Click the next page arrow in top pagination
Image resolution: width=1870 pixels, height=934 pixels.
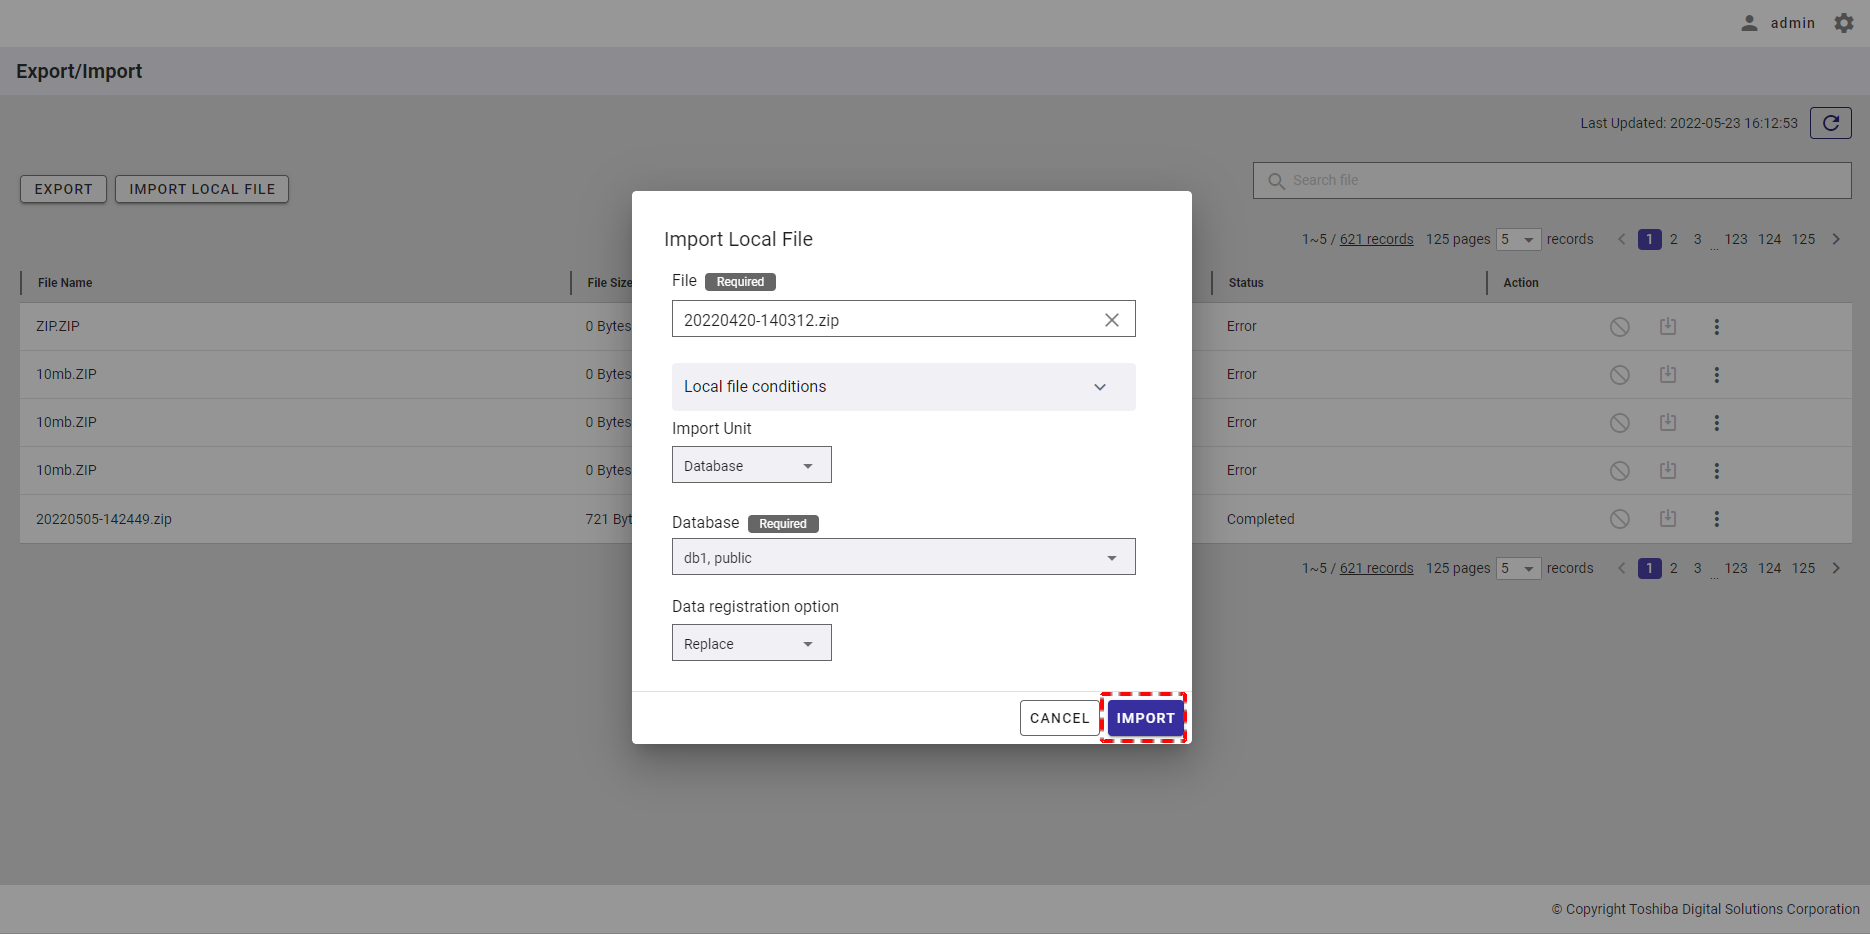pos(1836,239)
